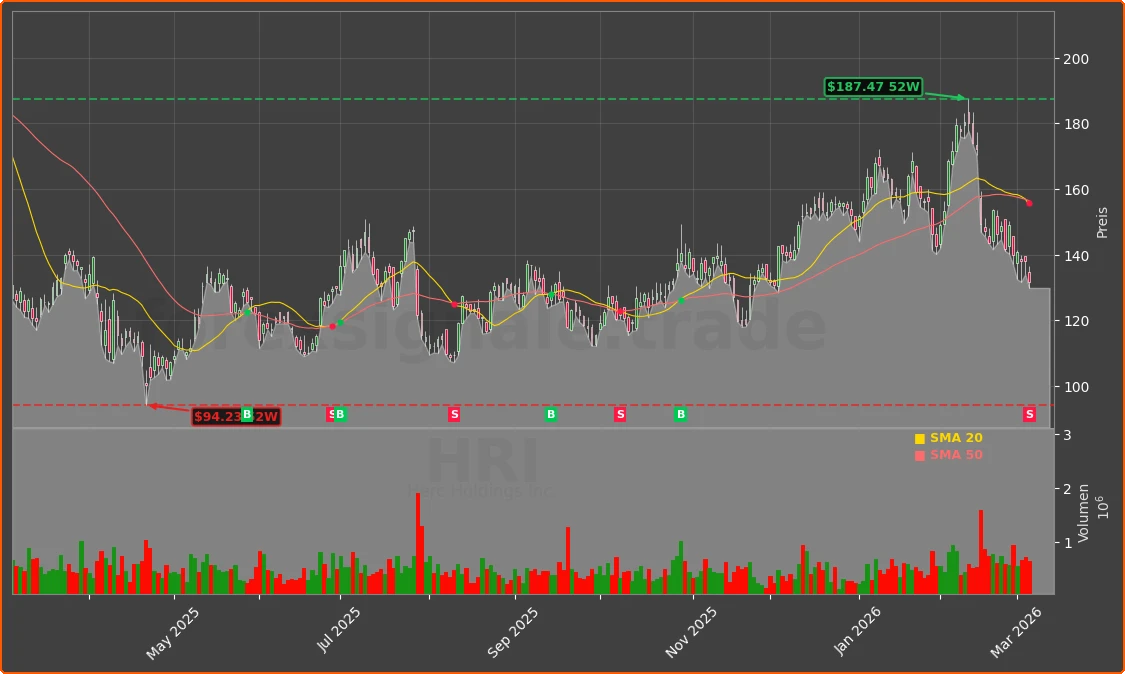Click the red S badge near Mar 2026
Viewport: 1125px width, 674px height.
1029,414
